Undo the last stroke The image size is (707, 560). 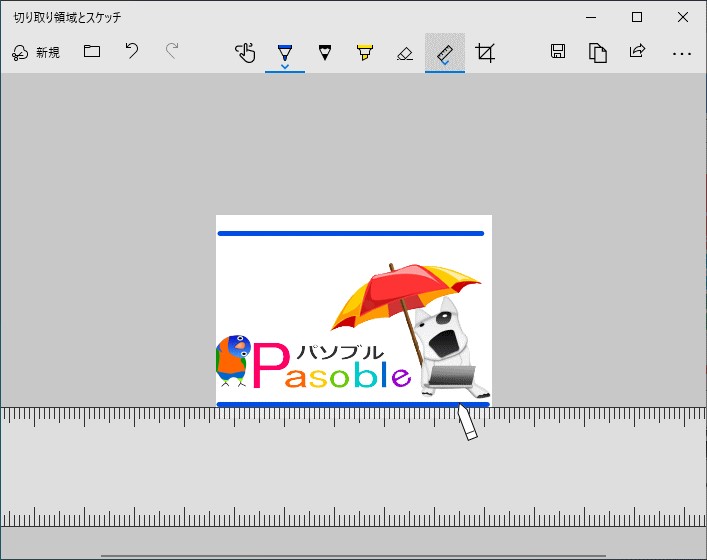(132, 51)
